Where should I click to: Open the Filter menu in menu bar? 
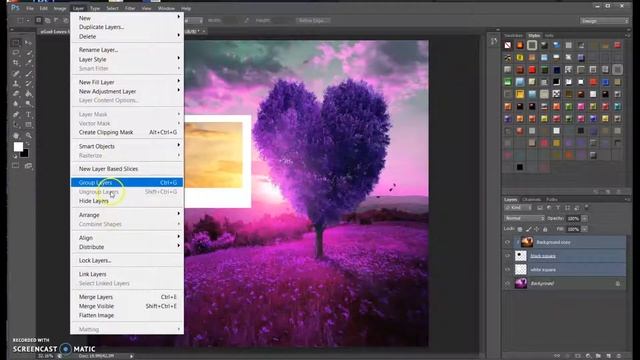[130, 8]
